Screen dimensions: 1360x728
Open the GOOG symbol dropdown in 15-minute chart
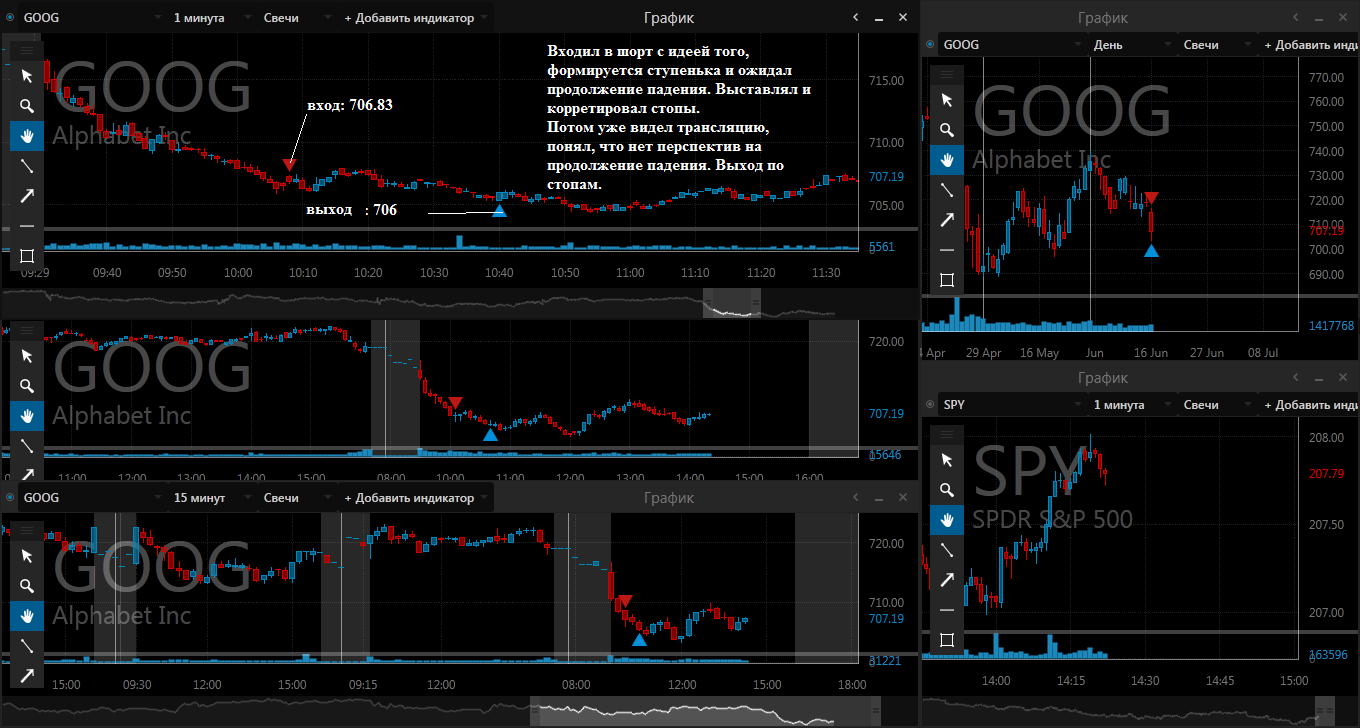pyautogui.click(x=92, y=498)
